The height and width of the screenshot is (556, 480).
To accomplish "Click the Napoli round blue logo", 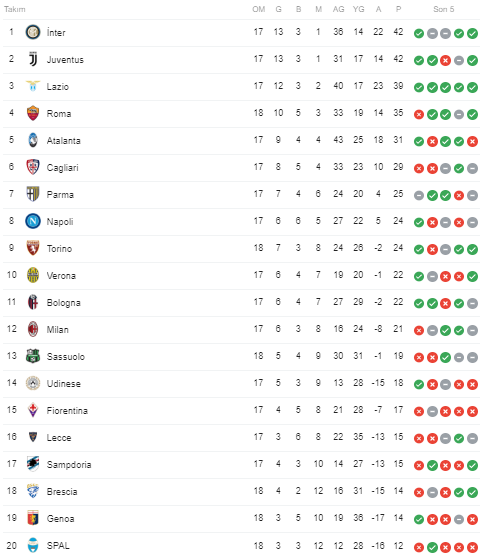I will (33, 221).
